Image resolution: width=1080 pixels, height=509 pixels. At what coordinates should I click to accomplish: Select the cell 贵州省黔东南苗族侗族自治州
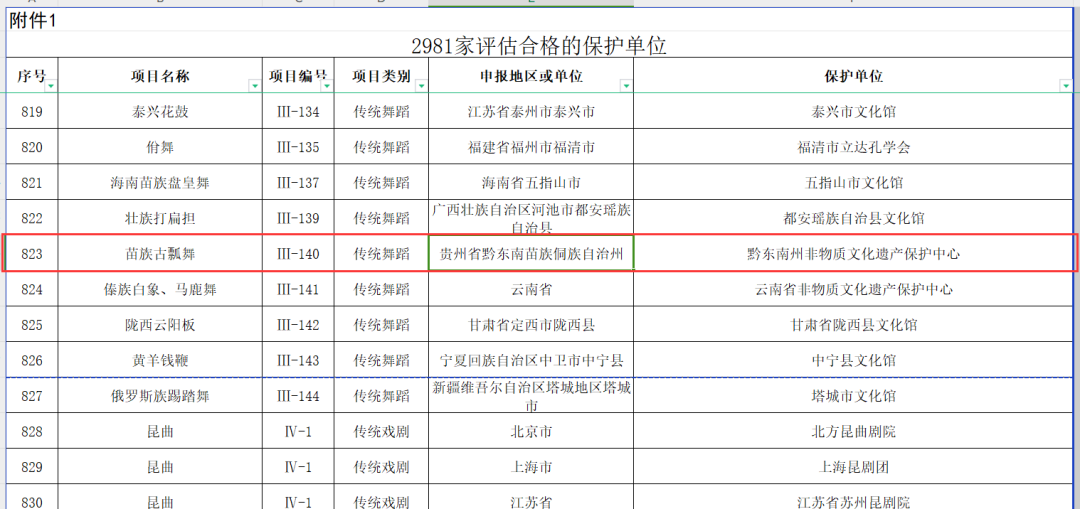[531, 254]
